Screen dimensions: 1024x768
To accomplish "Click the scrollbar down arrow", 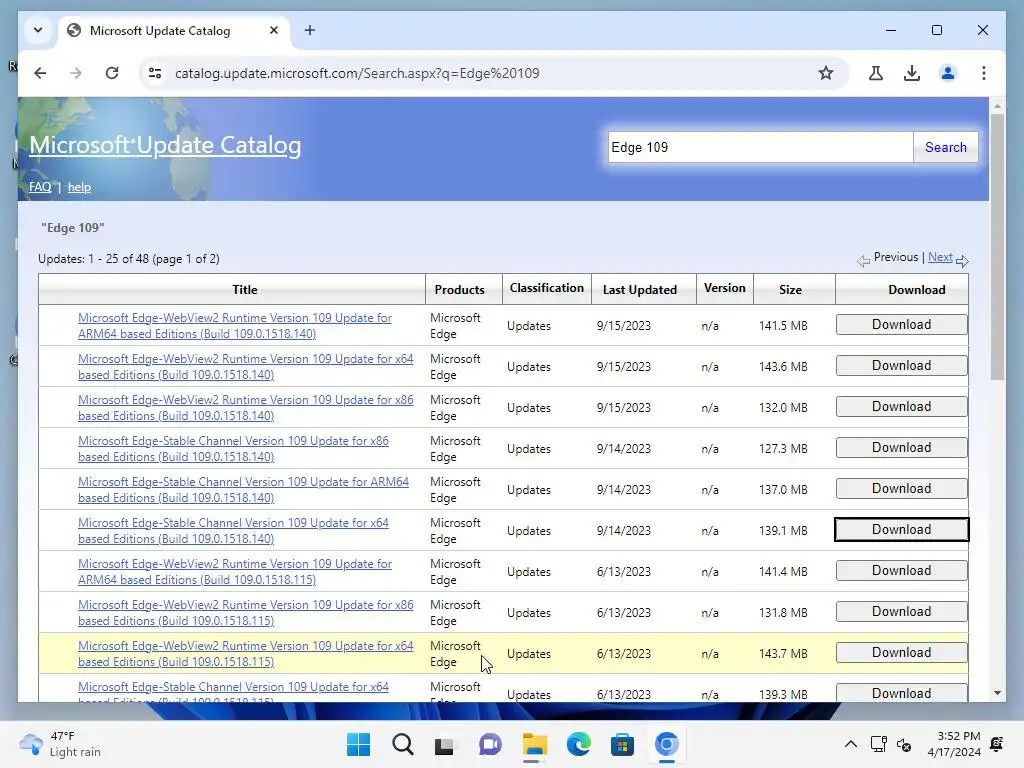I will (x=997, y=694).
